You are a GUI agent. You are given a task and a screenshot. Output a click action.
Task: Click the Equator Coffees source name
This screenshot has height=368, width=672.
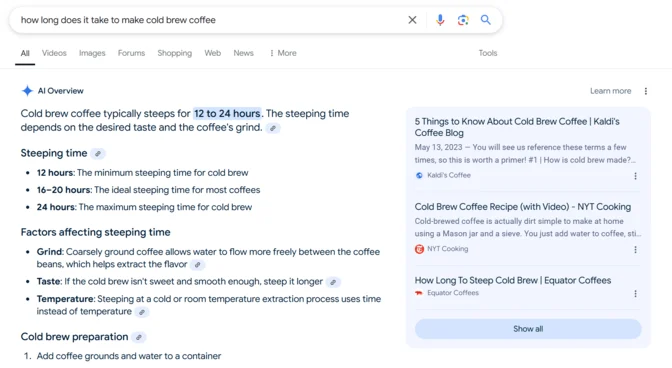[453, 293]
